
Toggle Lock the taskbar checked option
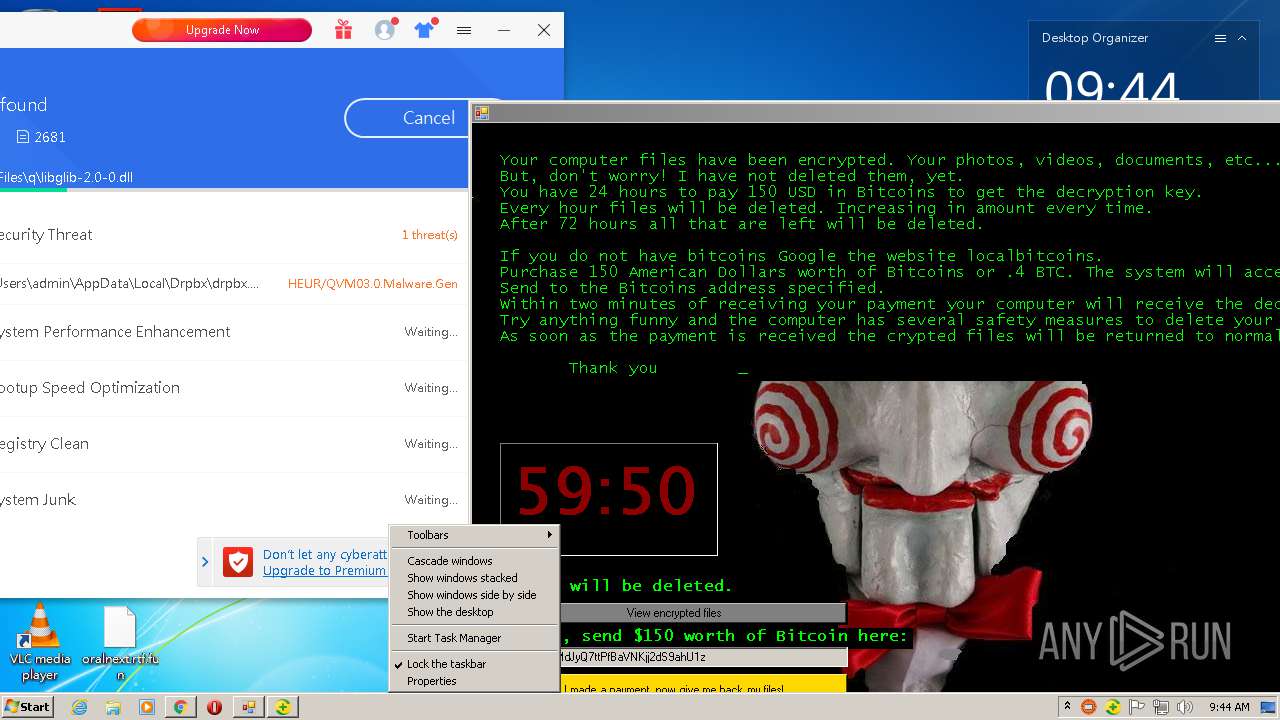(474, 664)
